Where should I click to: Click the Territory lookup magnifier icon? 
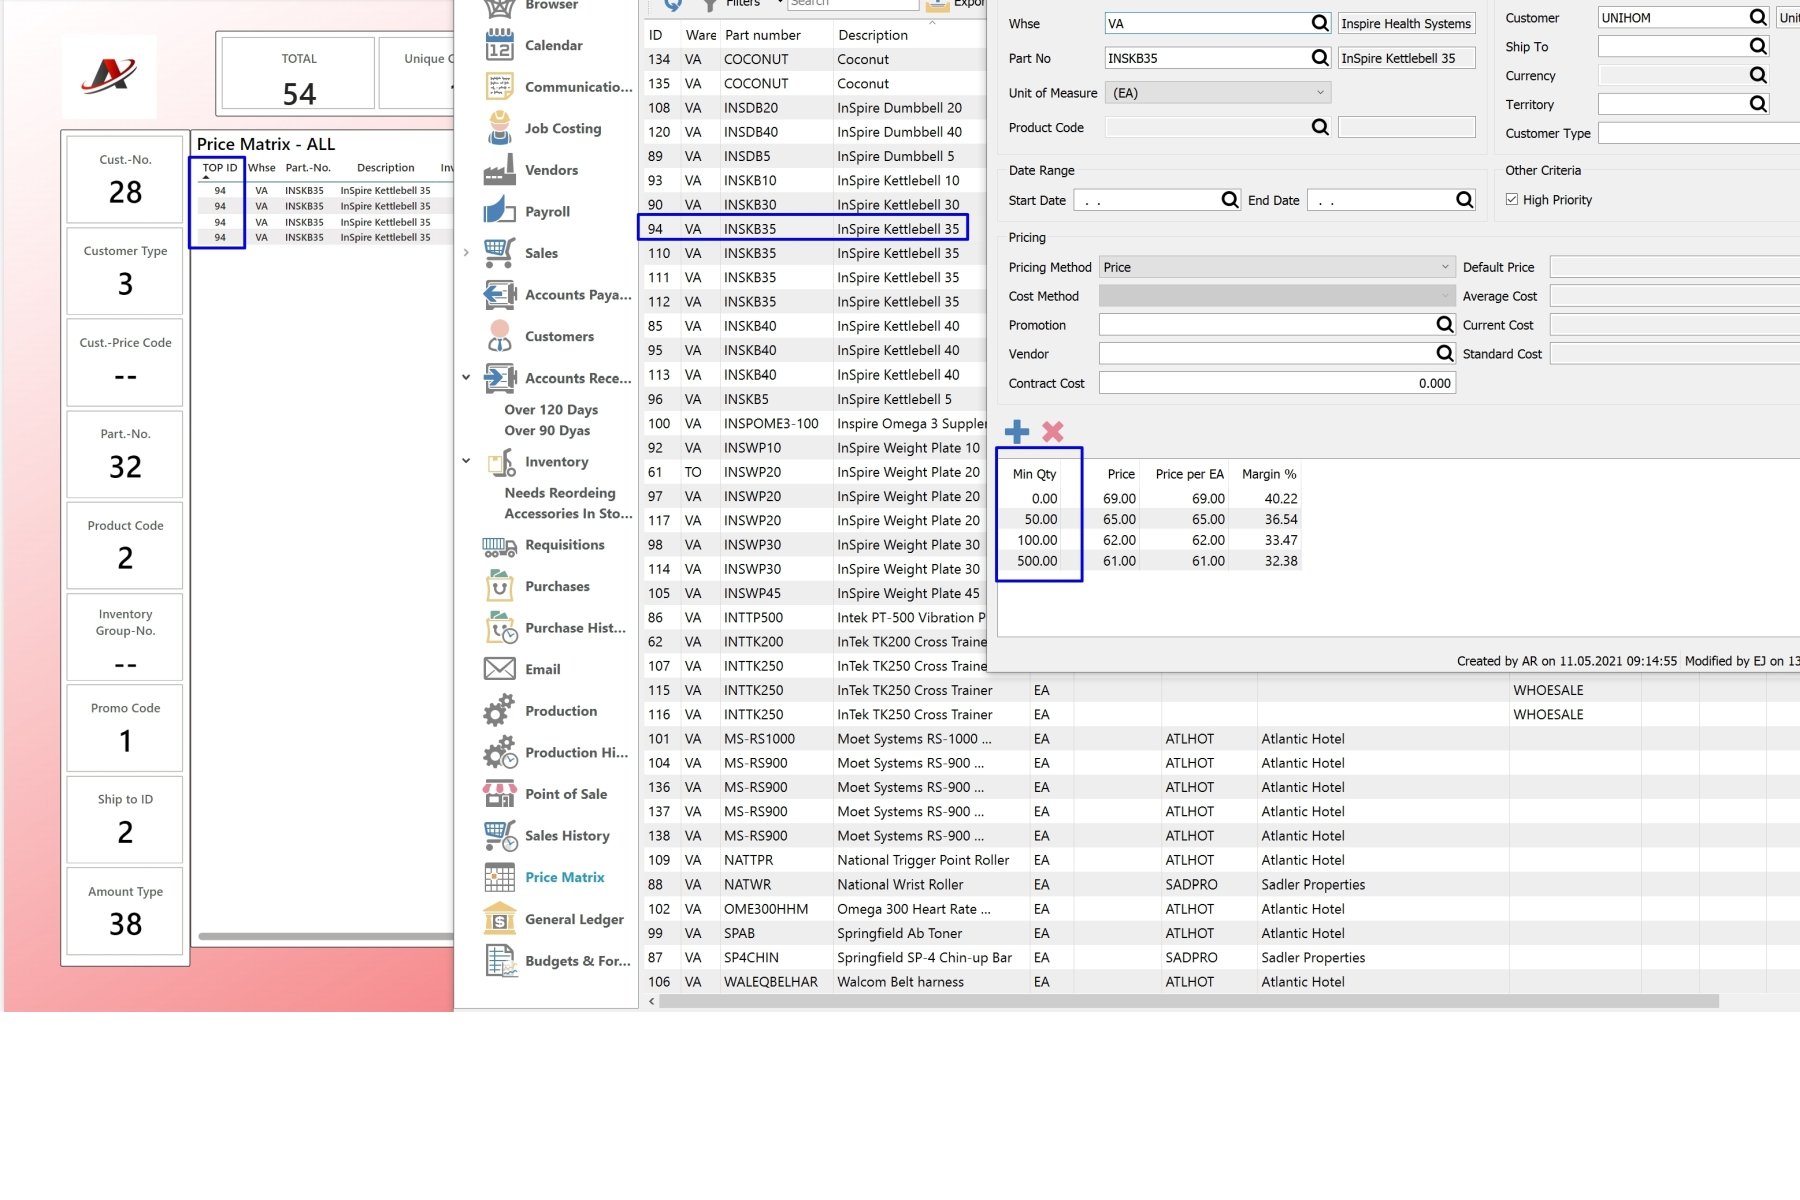click(1758, 104)
